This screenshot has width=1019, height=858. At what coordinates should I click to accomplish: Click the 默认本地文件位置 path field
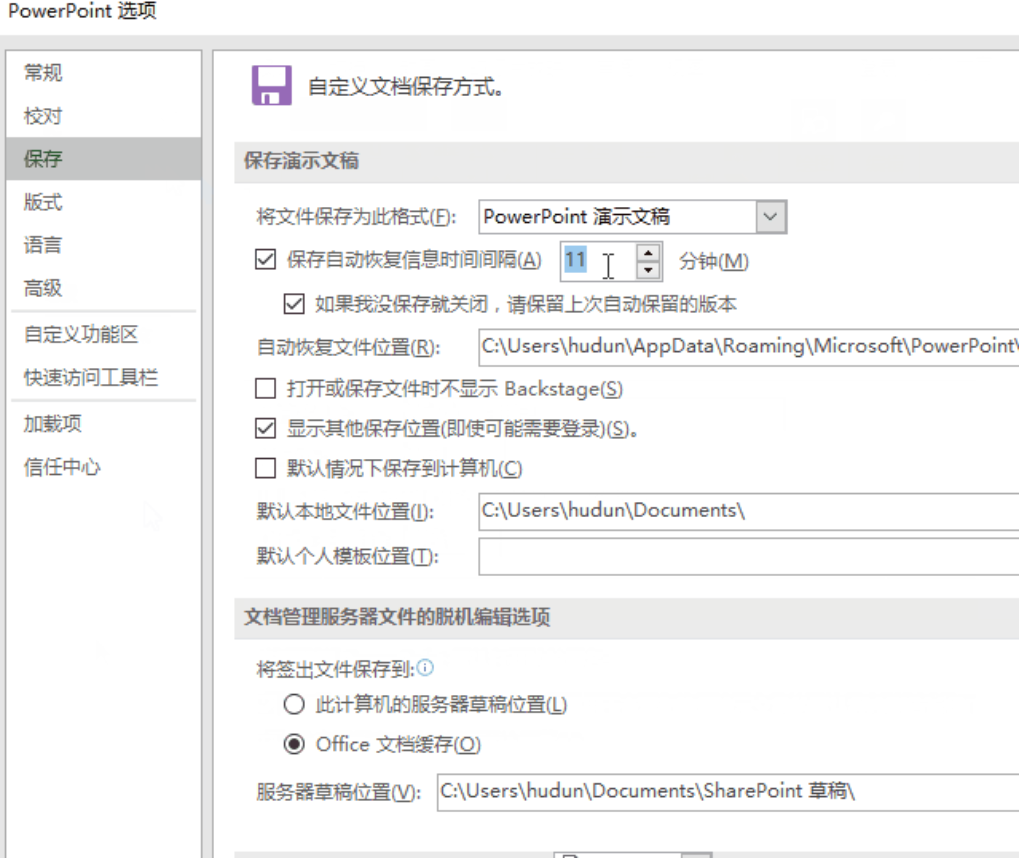749,511
